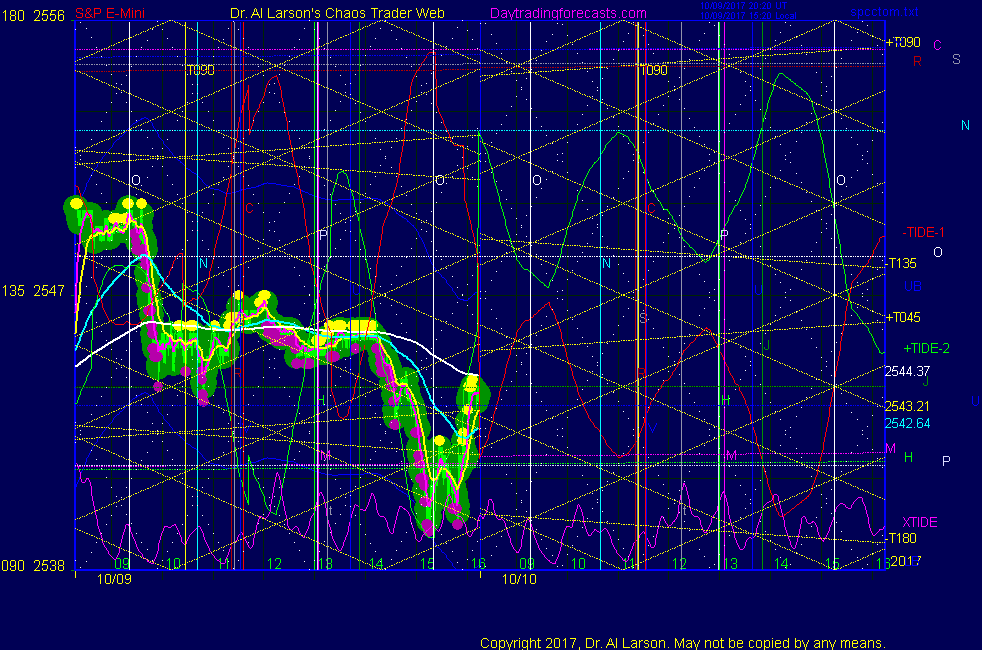Click the "-T135" level label

point(901,263)
